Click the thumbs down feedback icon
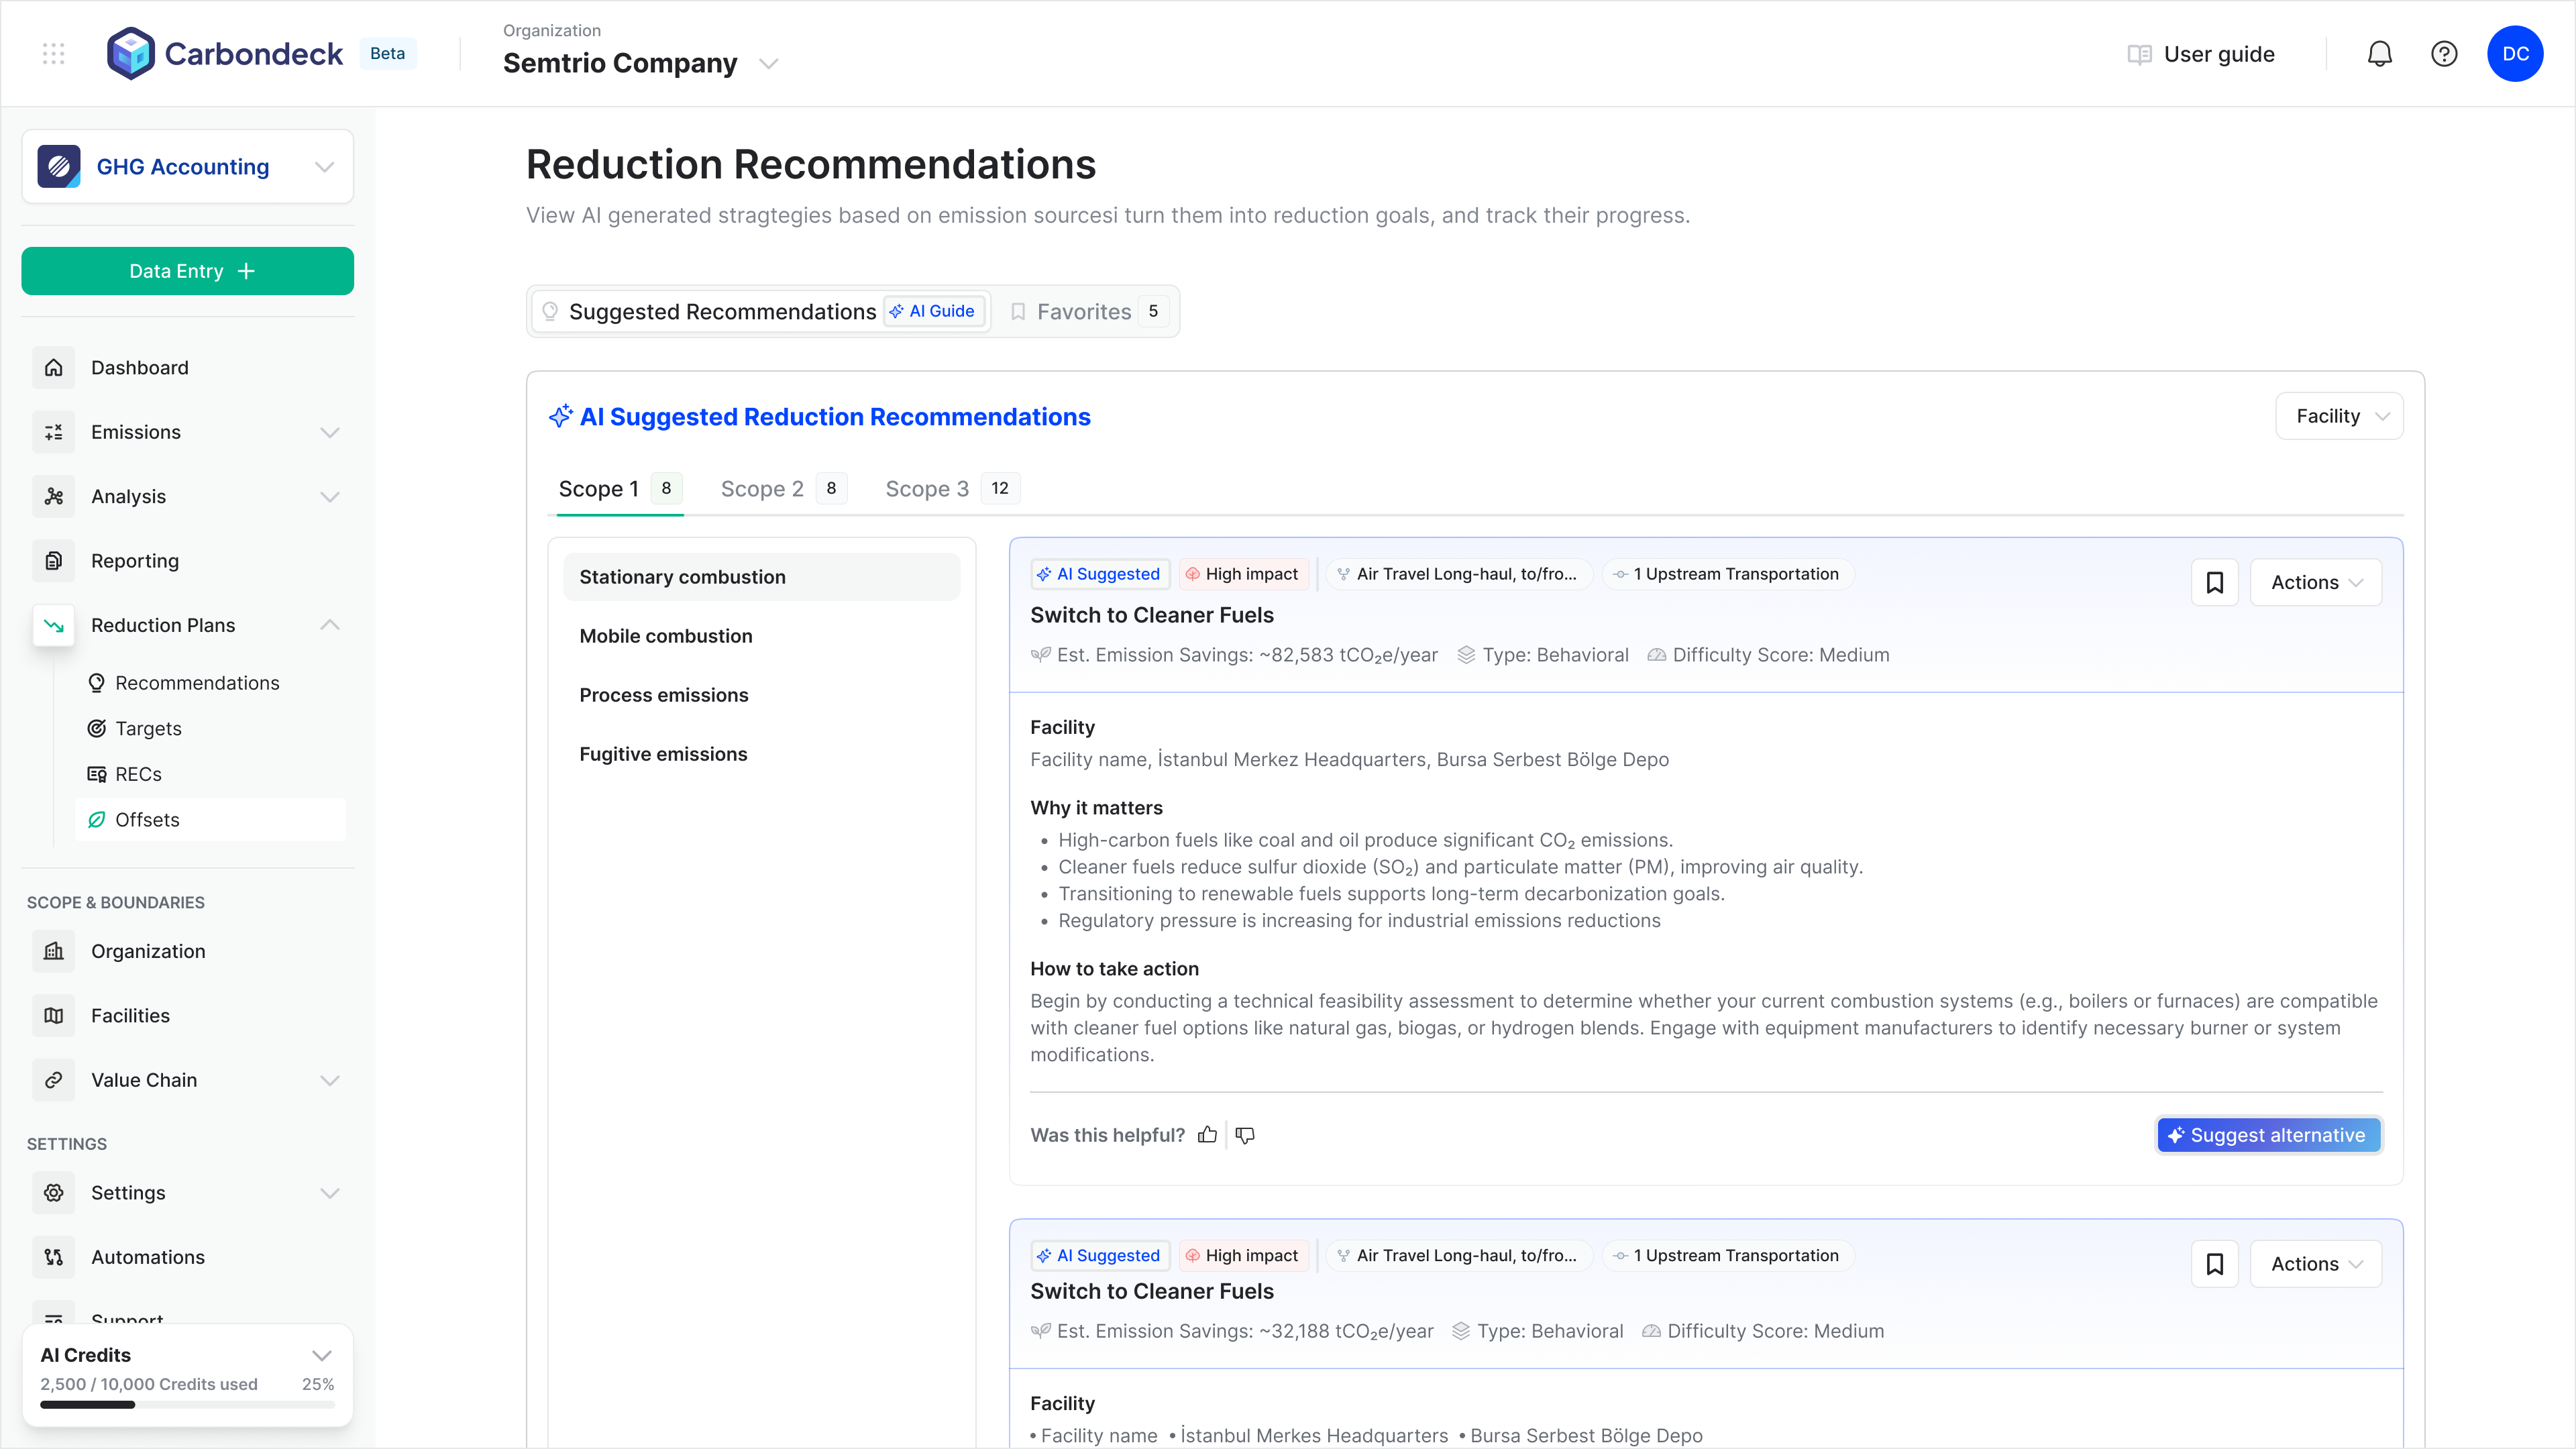Viewport: 2576px width, 1449px height. [1245, 1135]
